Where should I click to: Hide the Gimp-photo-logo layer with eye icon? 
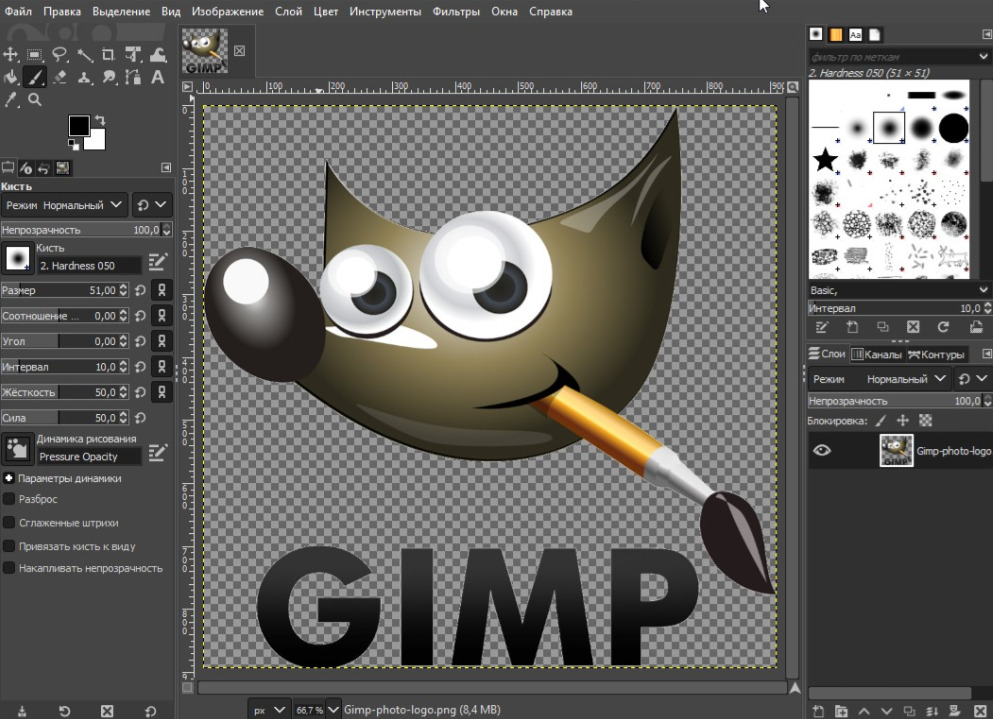coord(822,450)
